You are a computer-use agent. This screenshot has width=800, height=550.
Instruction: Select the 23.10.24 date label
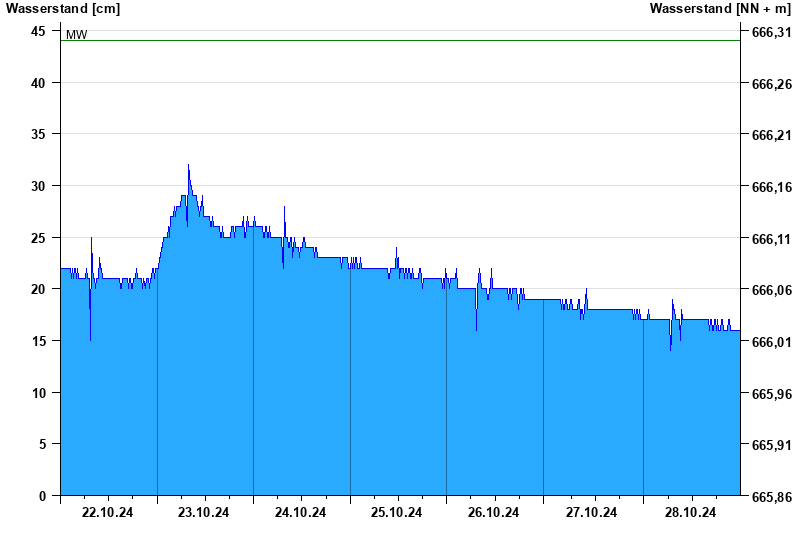[x=204, y=513]
